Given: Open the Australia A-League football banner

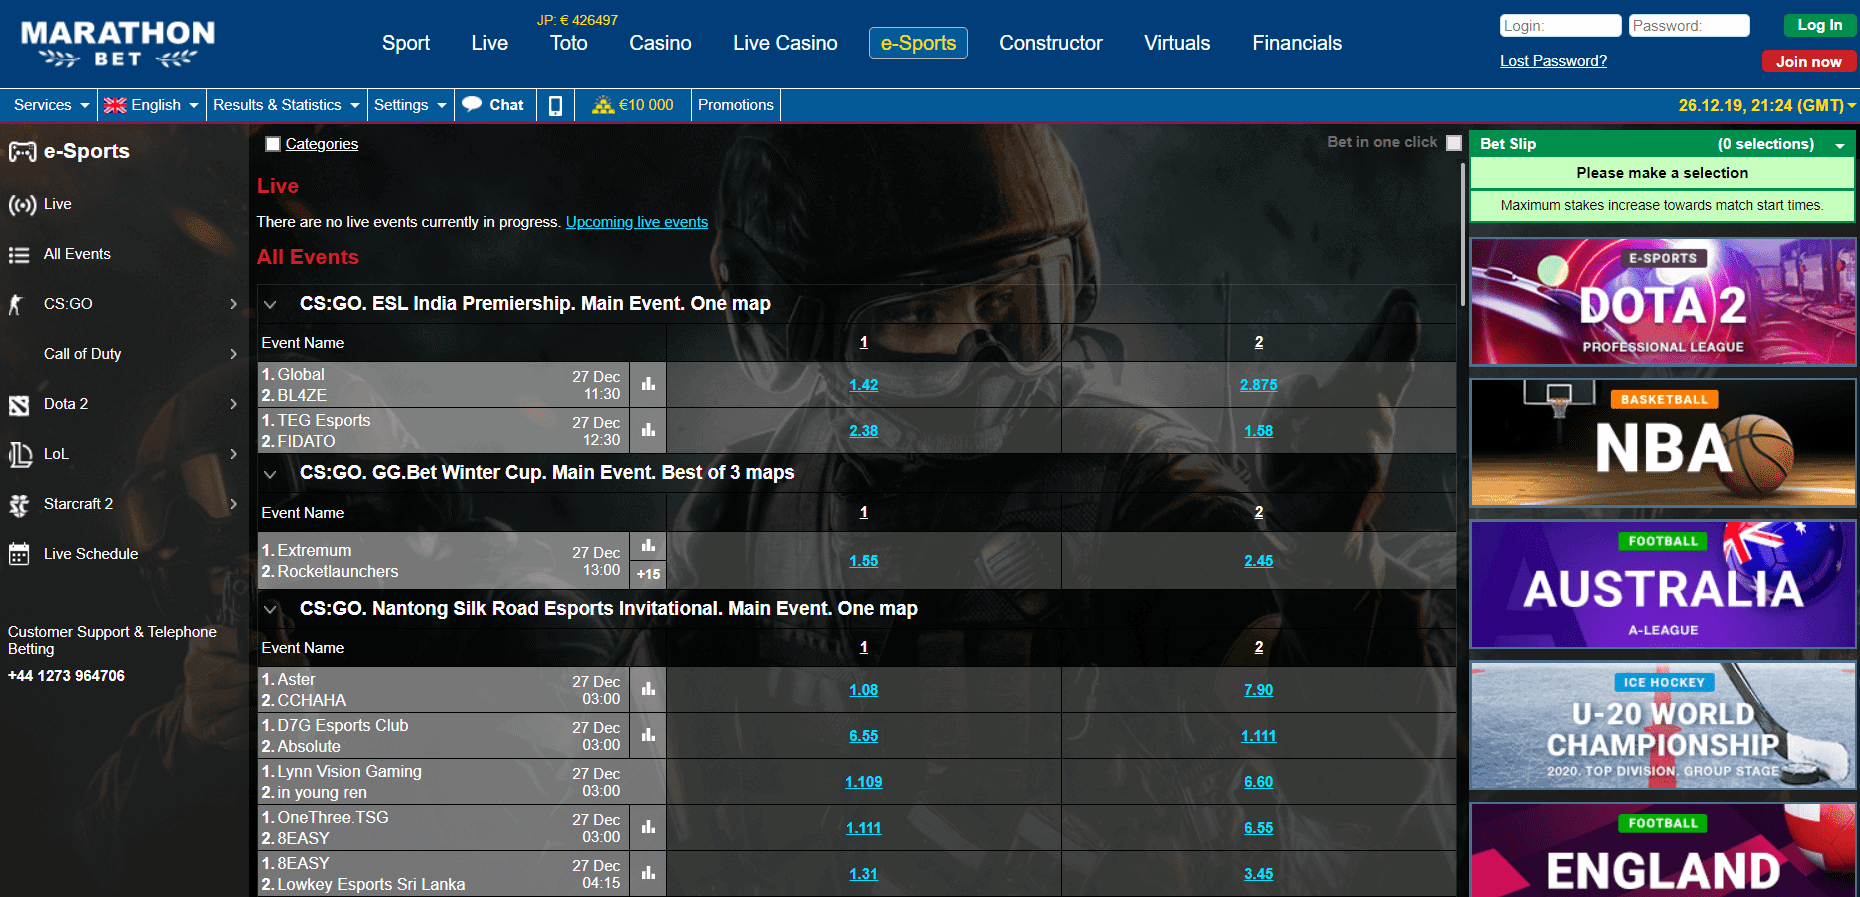Looking at the screenshot, I should (x=1663, y=584).
